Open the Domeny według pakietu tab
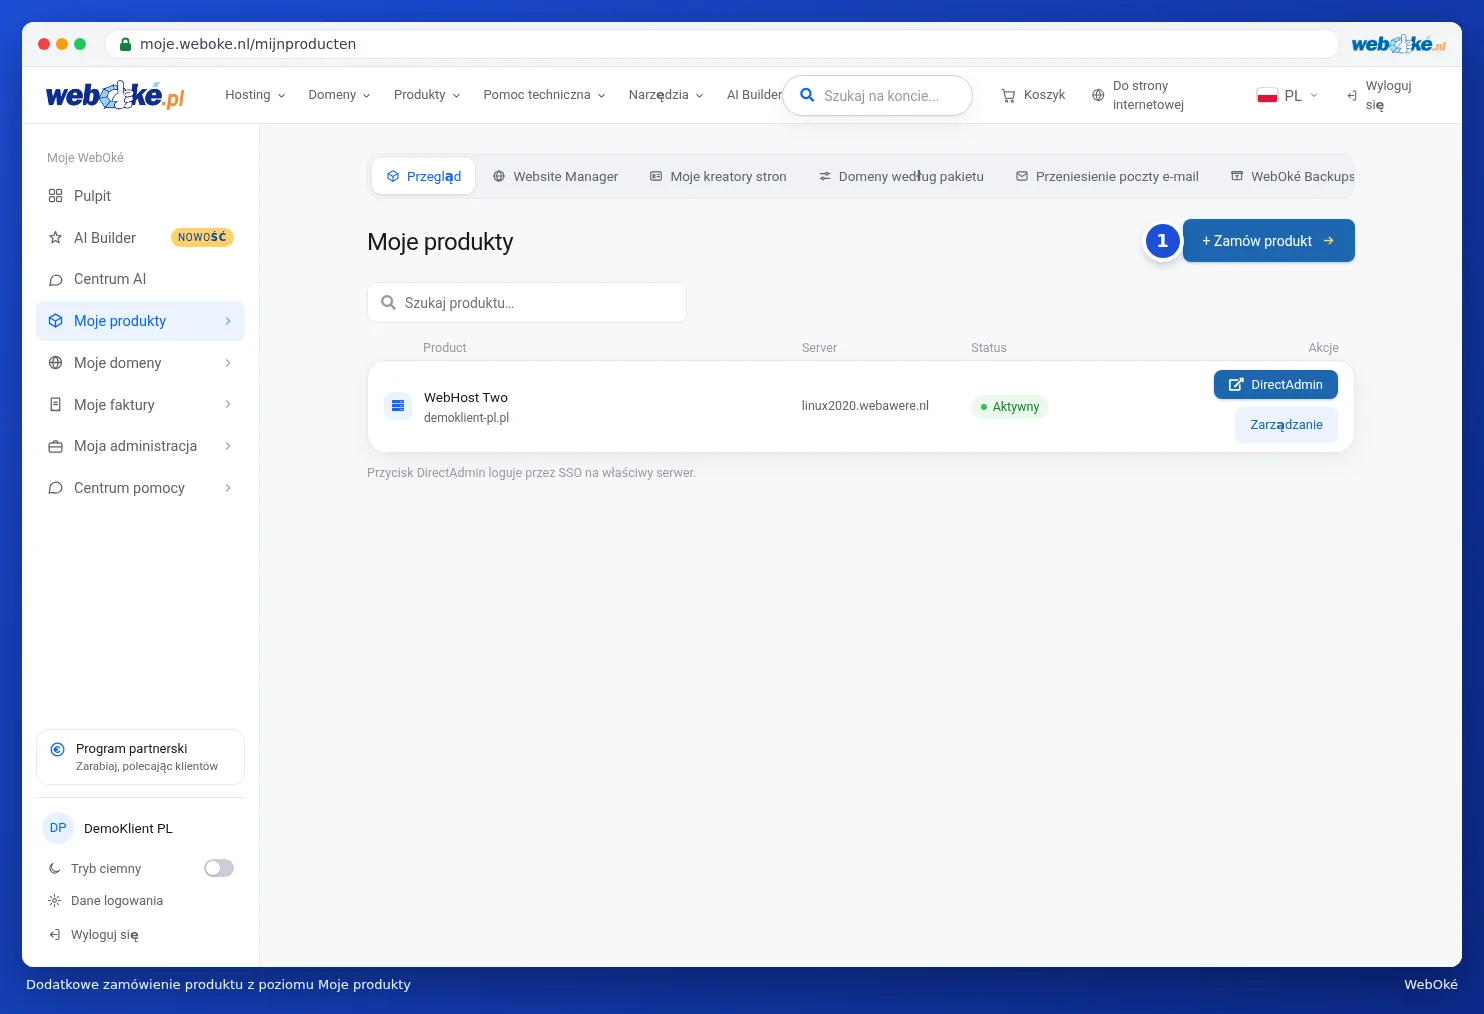Viewport: 1484px width, 1014px height. pos(901,176)
